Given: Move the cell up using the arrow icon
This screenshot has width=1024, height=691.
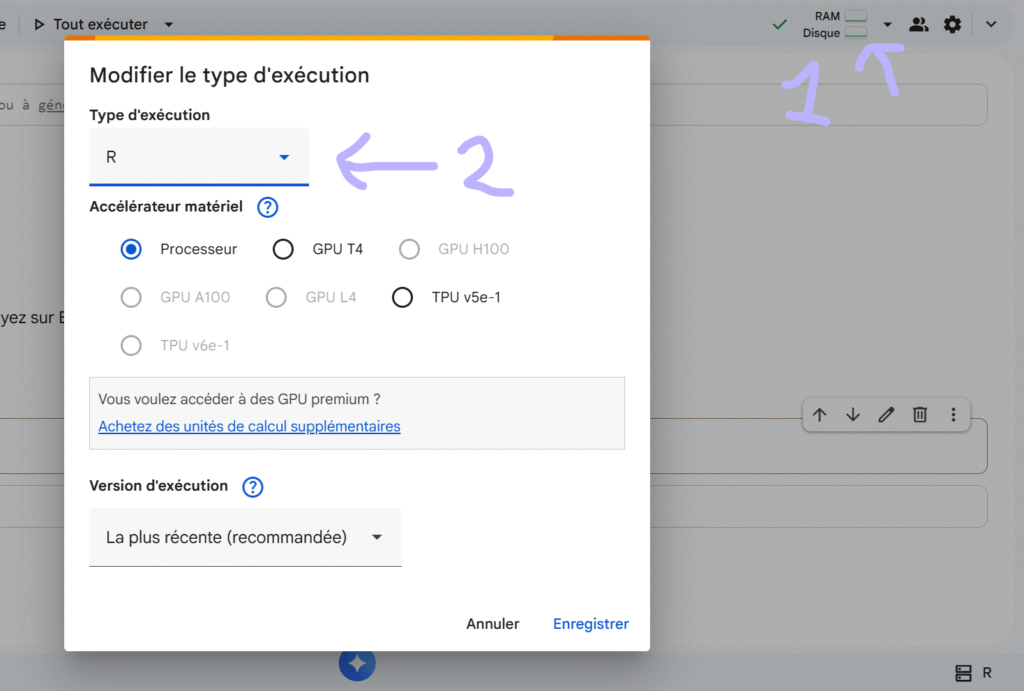Looking at the screenshot, I should pos(819,414).
